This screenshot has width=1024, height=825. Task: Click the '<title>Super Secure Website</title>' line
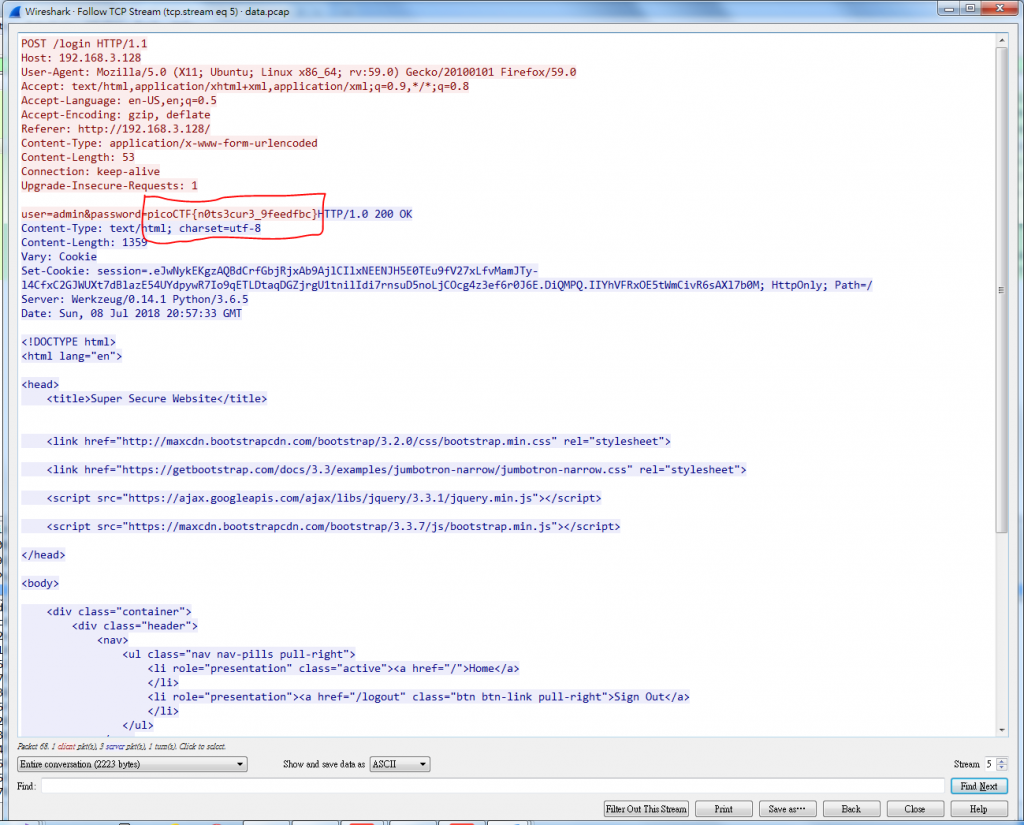click(x=157, y=398)
